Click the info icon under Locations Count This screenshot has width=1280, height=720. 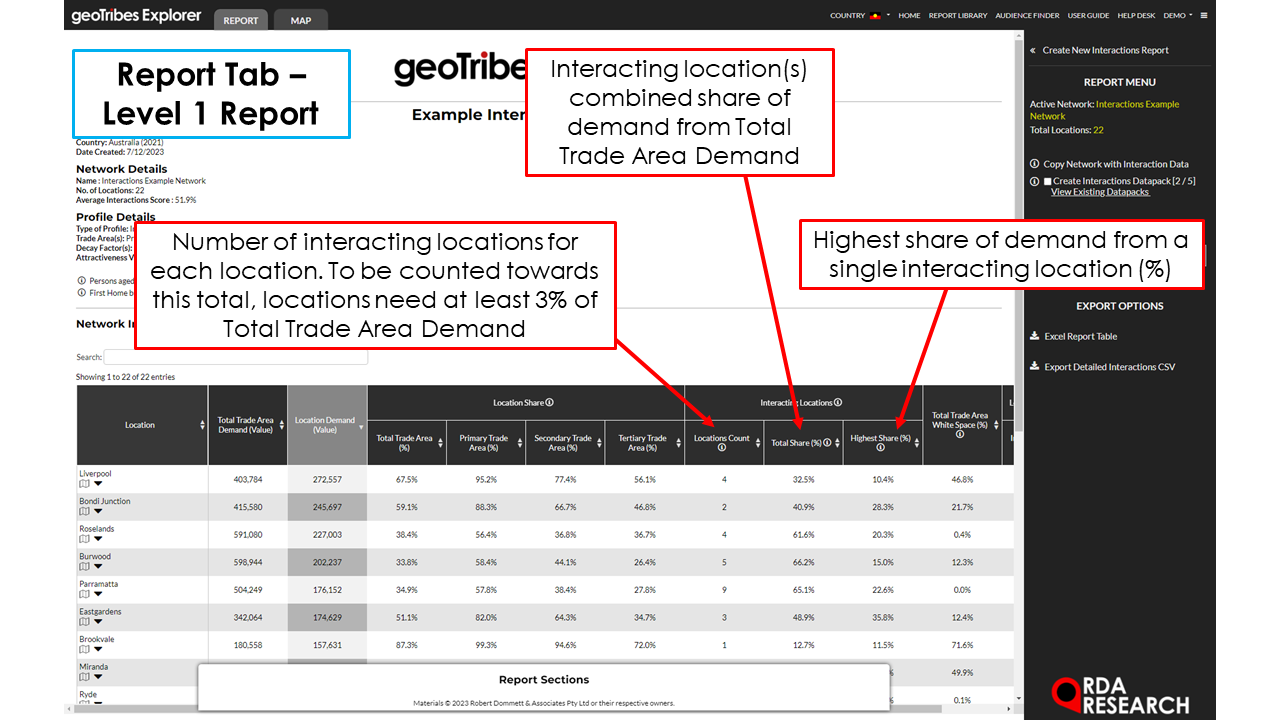(722, 448)
